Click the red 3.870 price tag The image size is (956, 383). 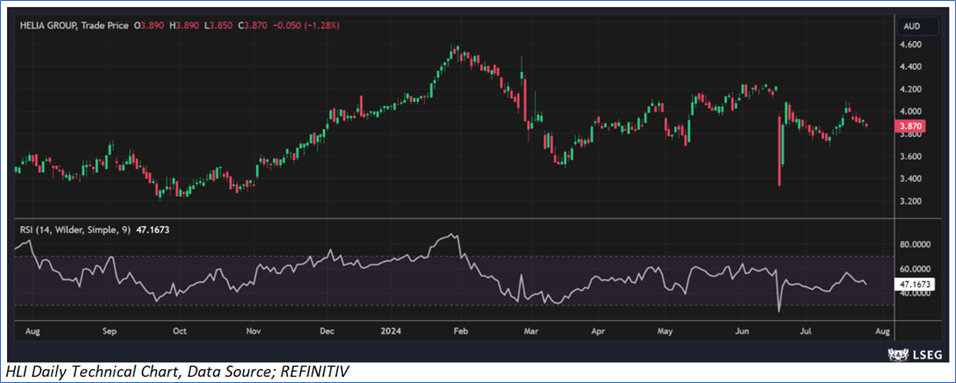(911, 127)
